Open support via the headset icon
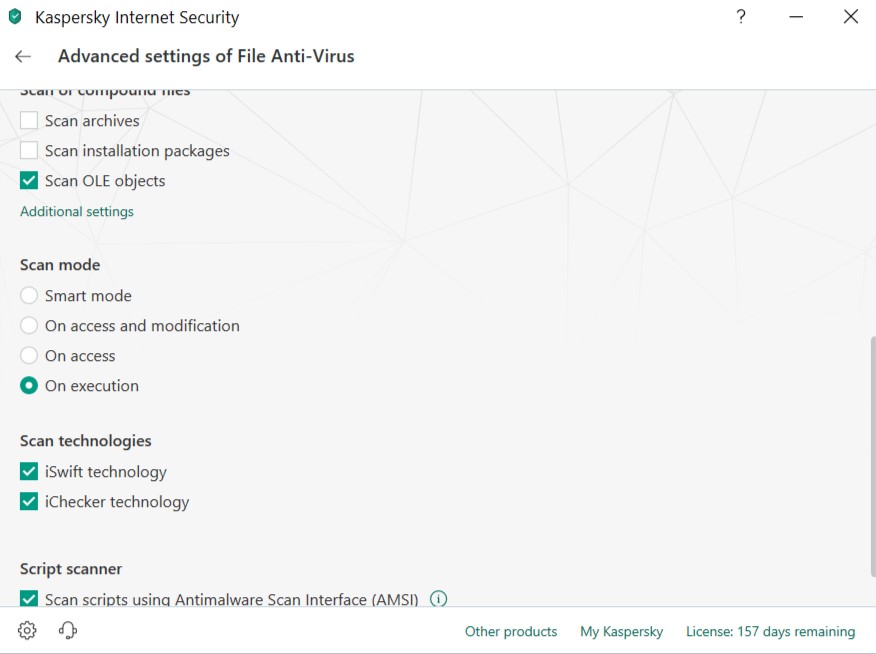The width and height of the screenshot is (876, 654). pos(68,630)
